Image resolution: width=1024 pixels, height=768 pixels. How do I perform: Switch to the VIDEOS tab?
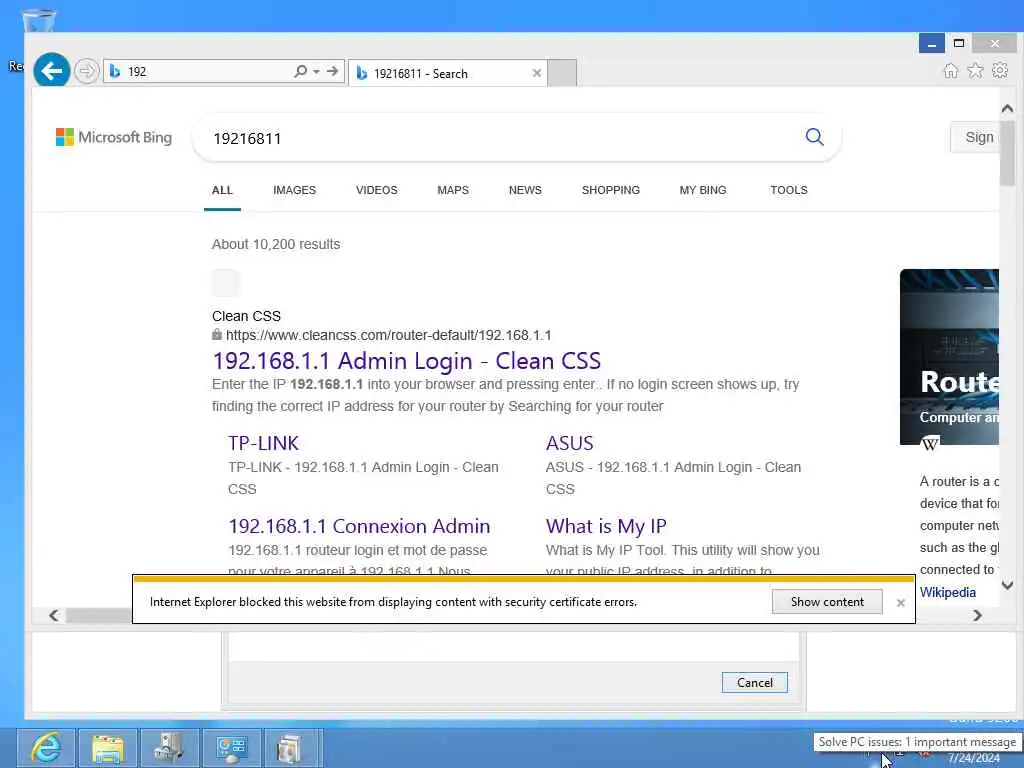click(376, 190)
